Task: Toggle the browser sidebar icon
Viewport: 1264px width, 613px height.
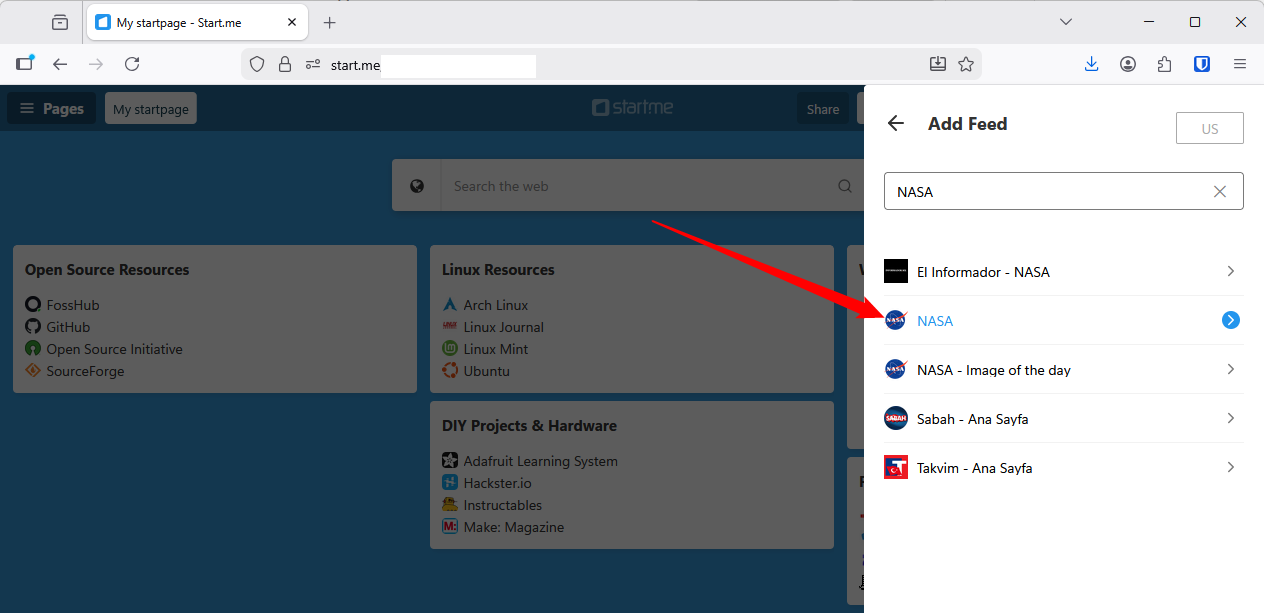Action: pos(25,63)
